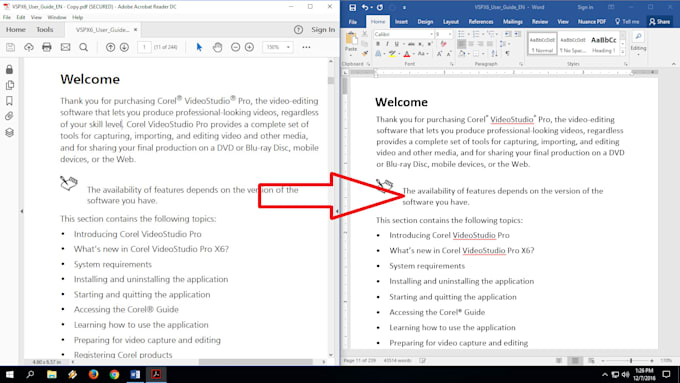Open Firefox from the Windows taskbar
Image resolution: width=680 pixels, height=383 pixels.
click(x=93, y=374)
